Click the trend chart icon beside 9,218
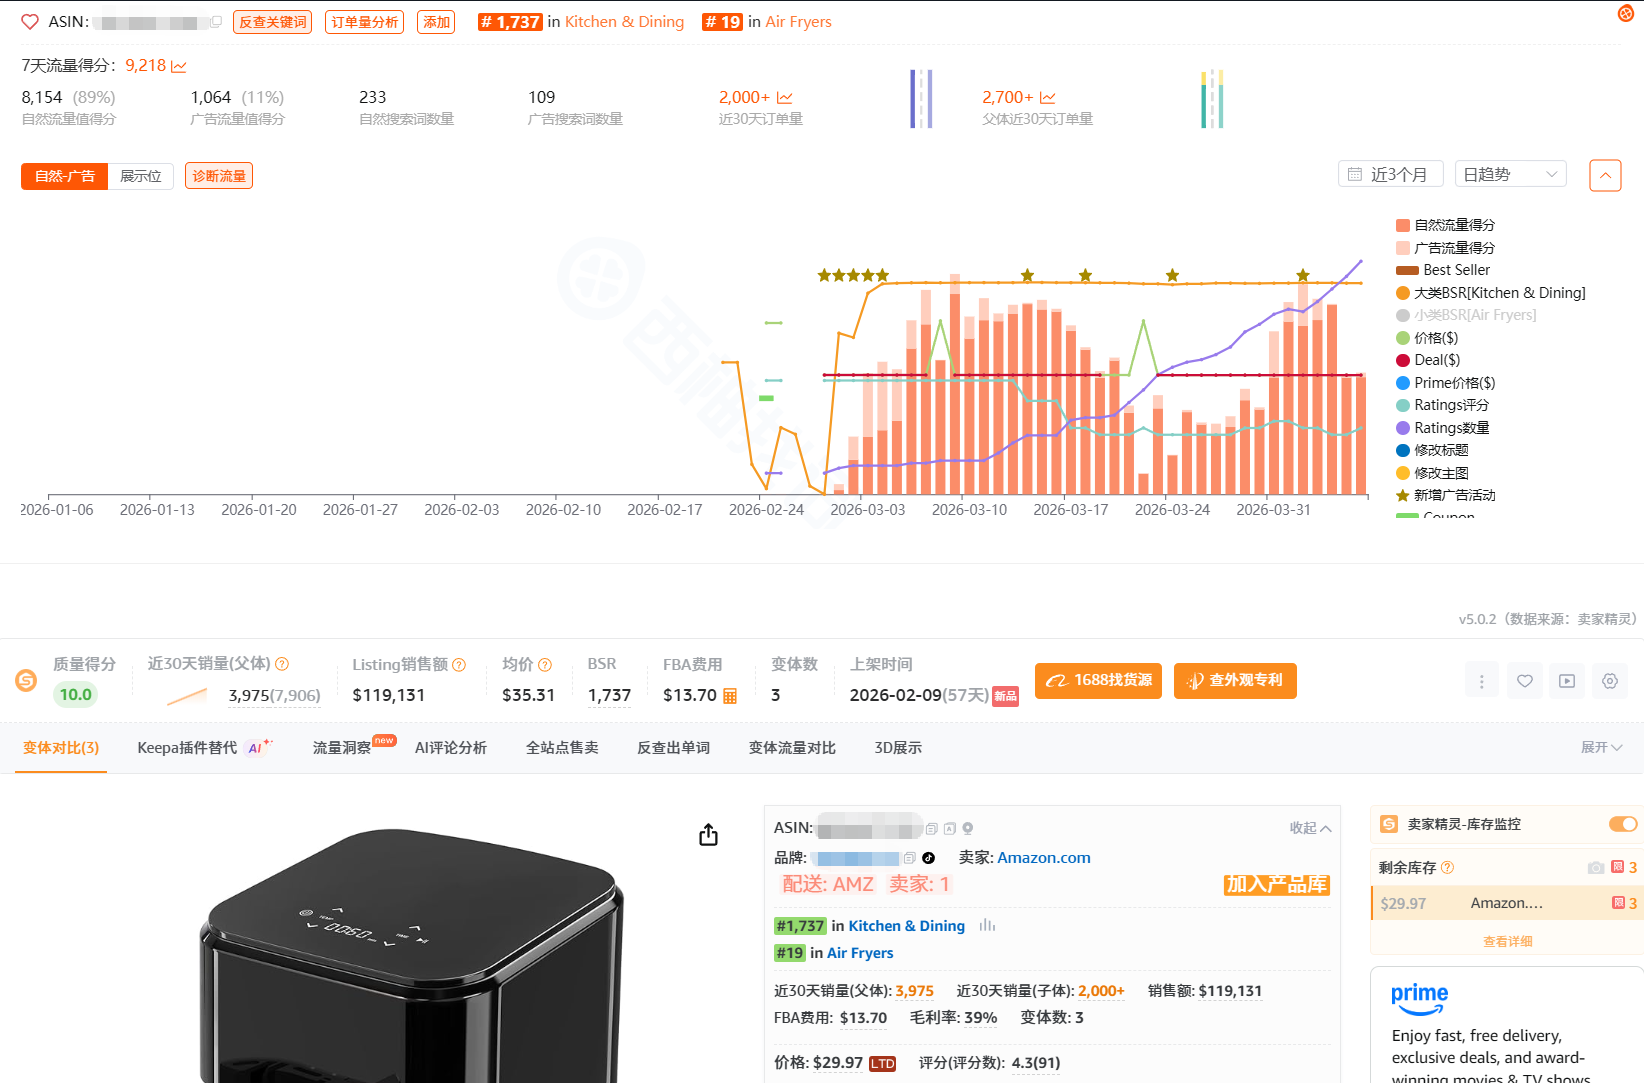Viewport: 1644px width, 1083px height. [179, 67]
